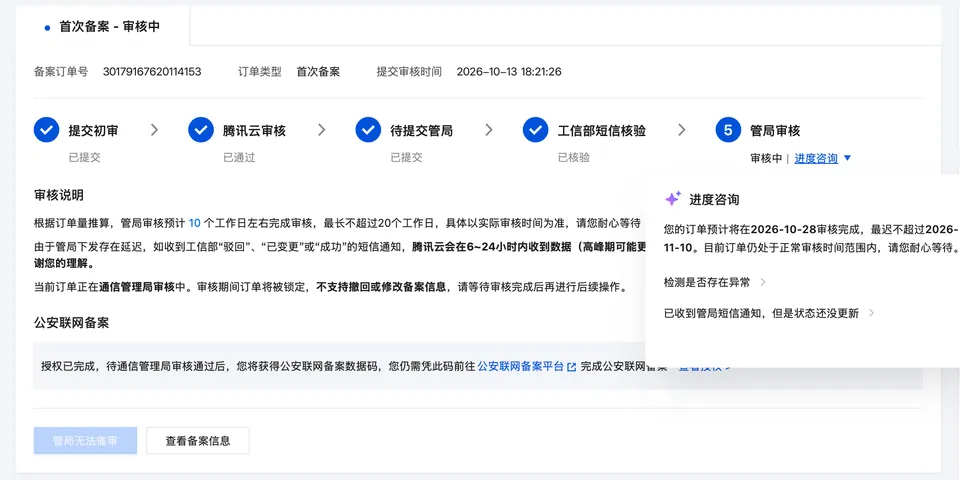Click the 已通过 status under 腾讯云审核
The image size is (960, 480).
[239, 158]
